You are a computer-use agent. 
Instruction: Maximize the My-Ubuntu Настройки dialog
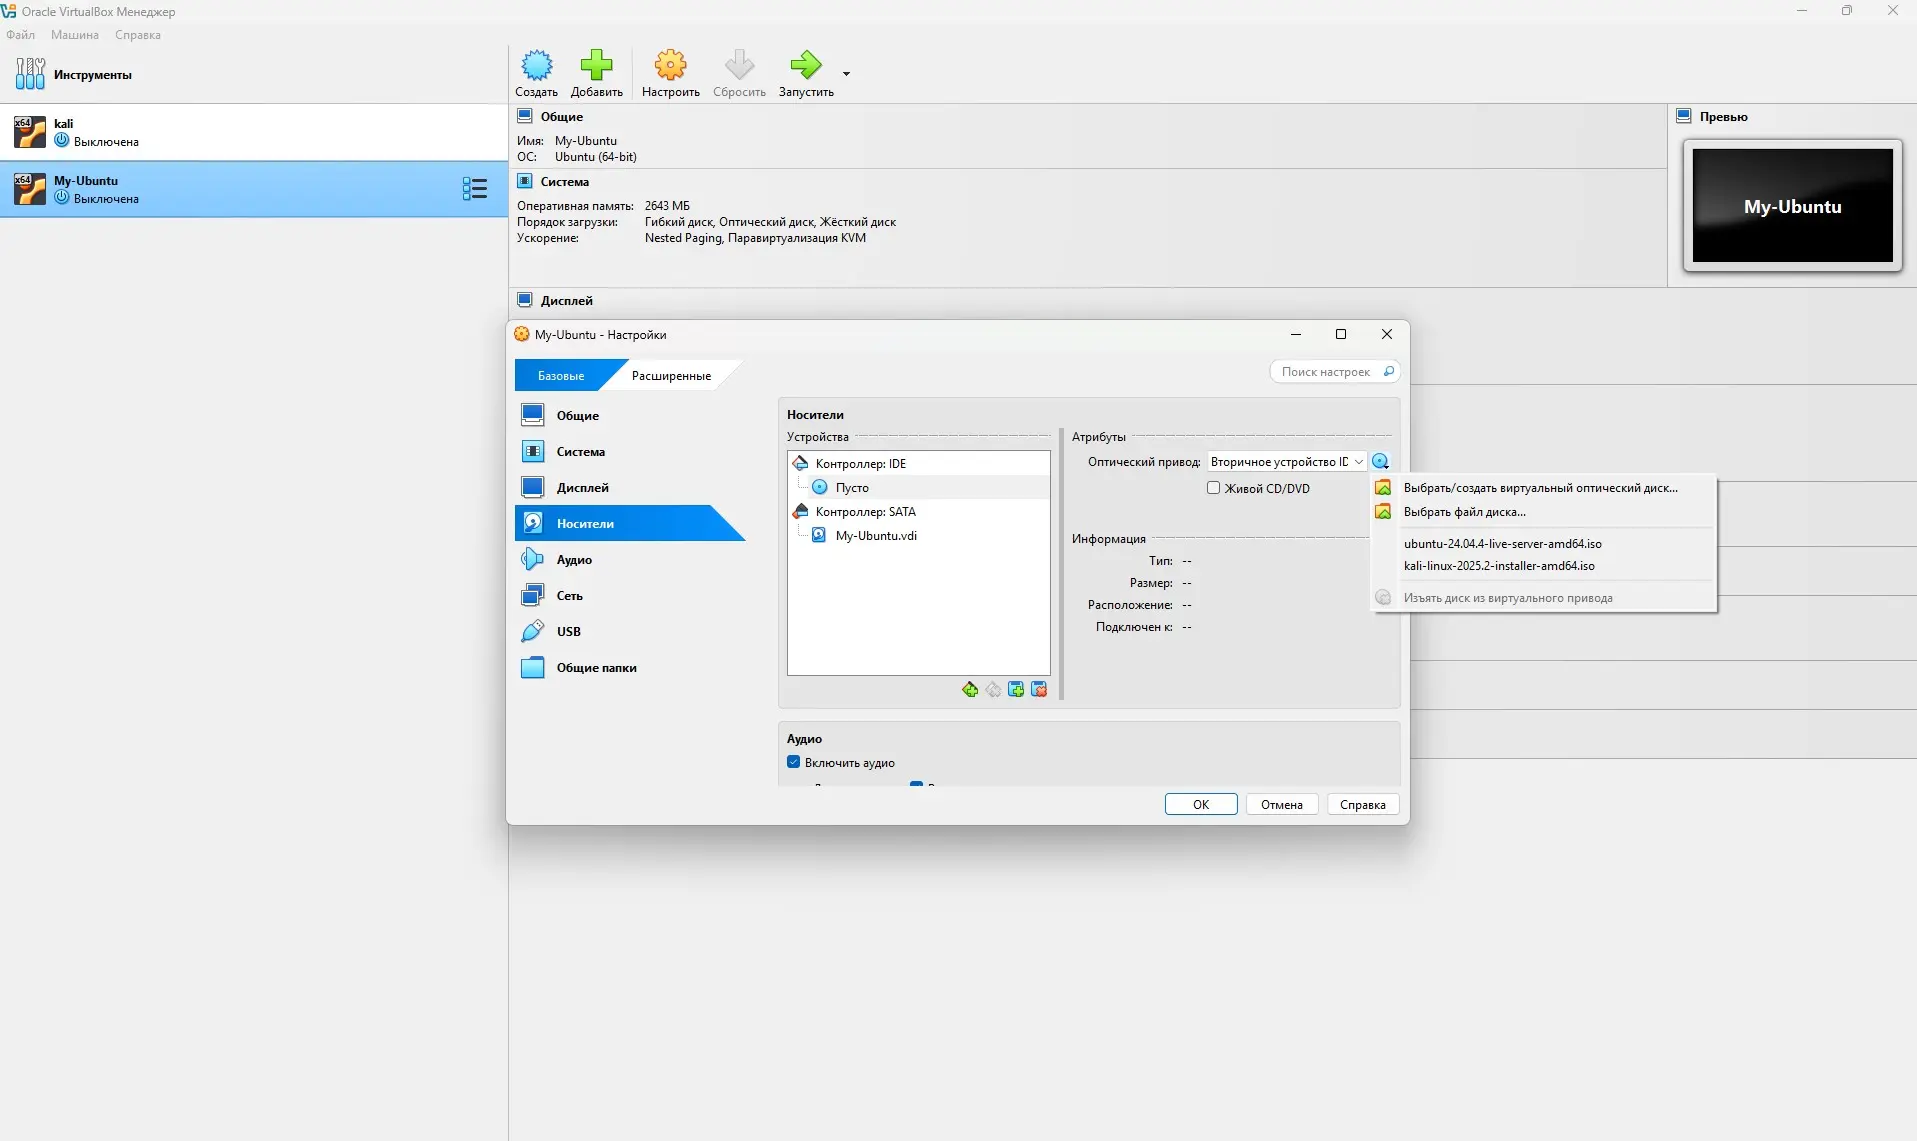1341,334
